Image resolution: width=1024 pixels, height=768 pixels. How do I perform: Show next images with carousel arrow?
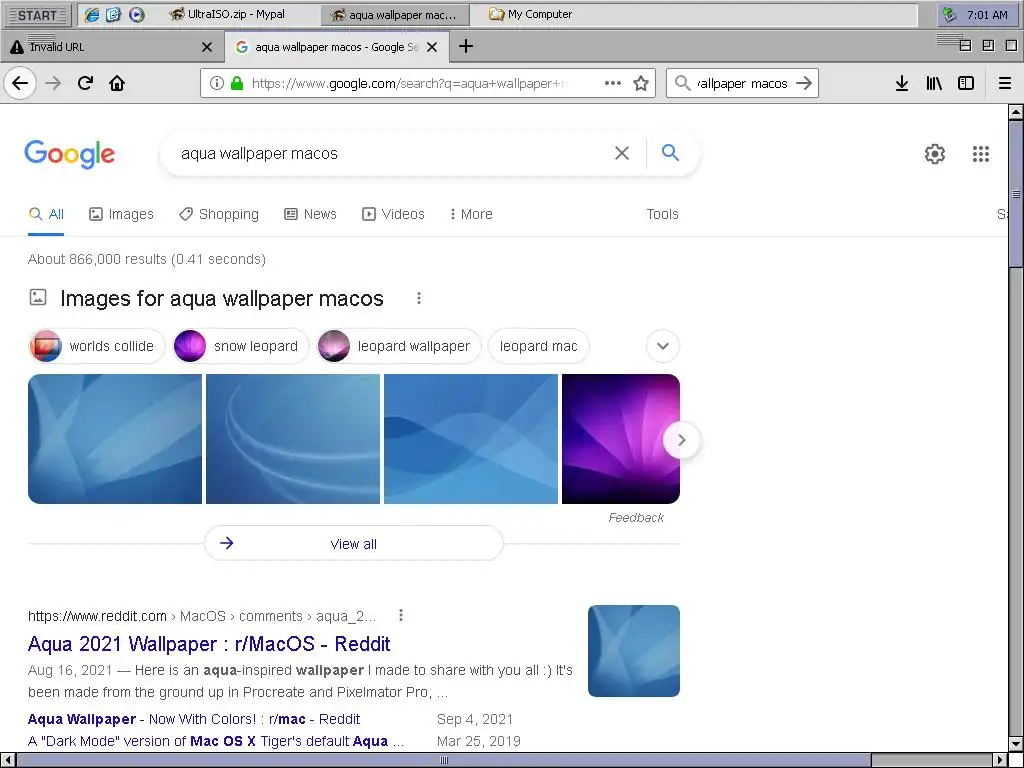681,440
